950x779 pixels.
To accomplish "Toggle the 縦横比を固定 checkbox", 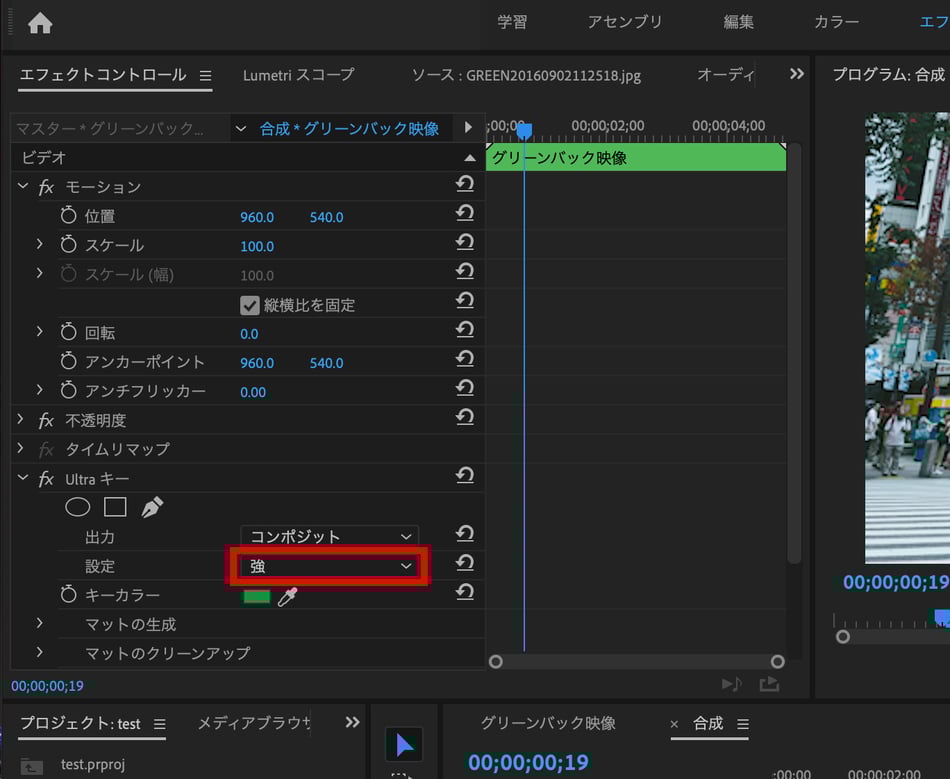I will 250,305.
